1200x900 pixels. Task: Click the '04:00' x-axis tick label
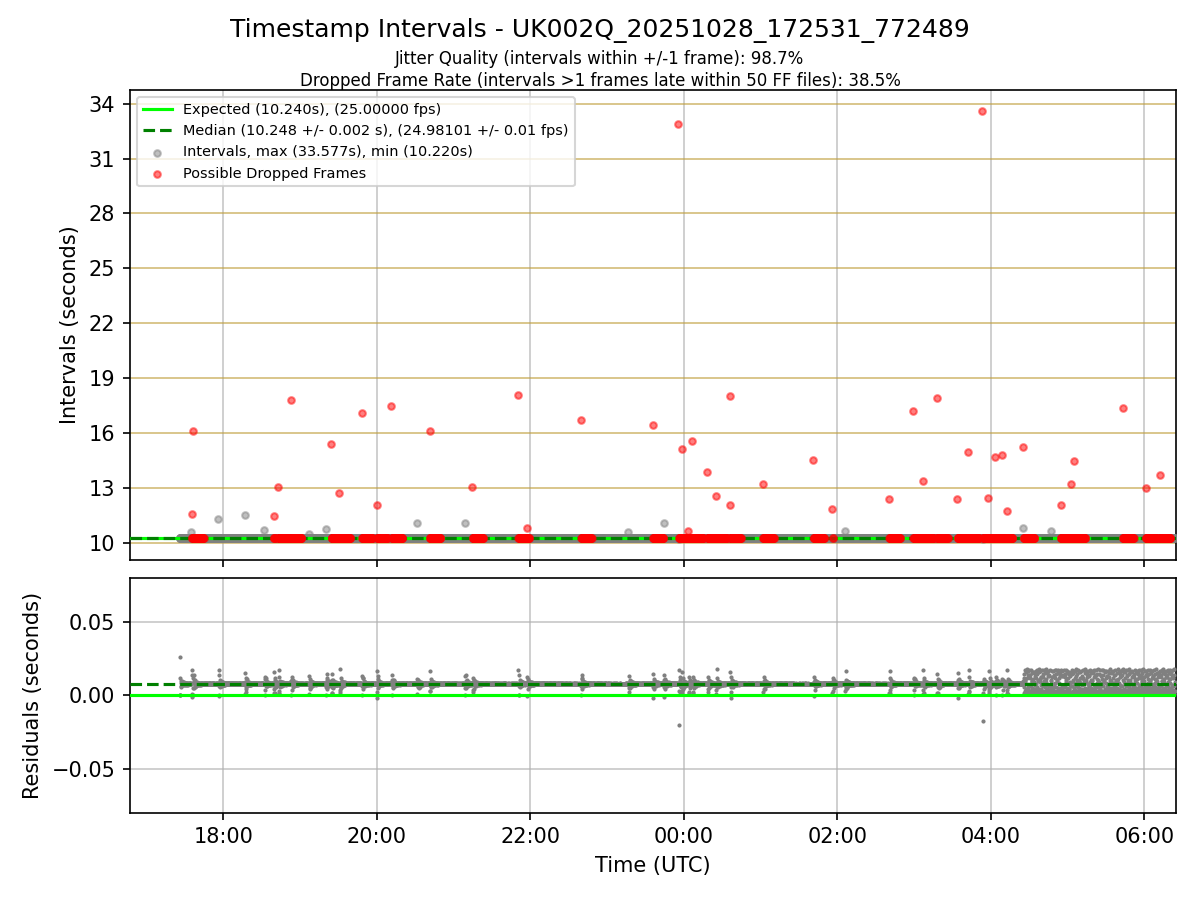(x=991, y=835)
